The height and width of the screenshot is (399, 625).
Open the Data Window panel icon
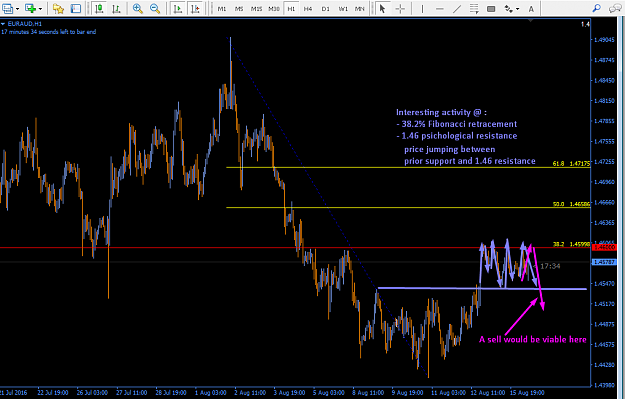point(75,8)
